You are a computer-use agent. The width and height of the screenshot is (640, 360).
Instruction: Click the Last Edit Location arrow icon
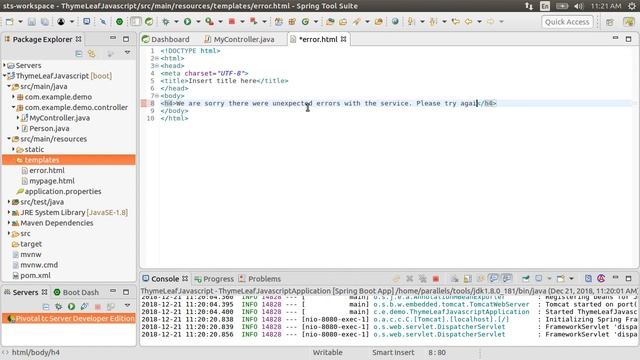pos(456,22)
